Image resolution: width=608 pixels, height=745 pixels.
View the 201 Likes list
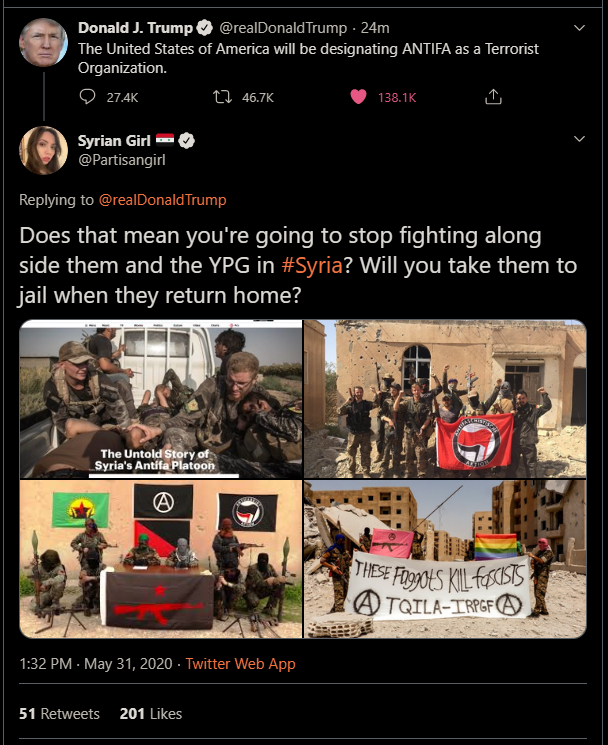[x=151, y=714]
